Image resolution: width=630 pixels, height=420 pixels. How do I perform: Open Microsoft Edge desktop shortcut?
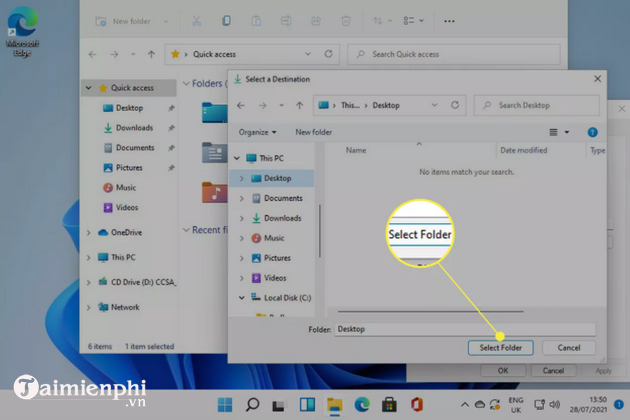coord(22,31)
